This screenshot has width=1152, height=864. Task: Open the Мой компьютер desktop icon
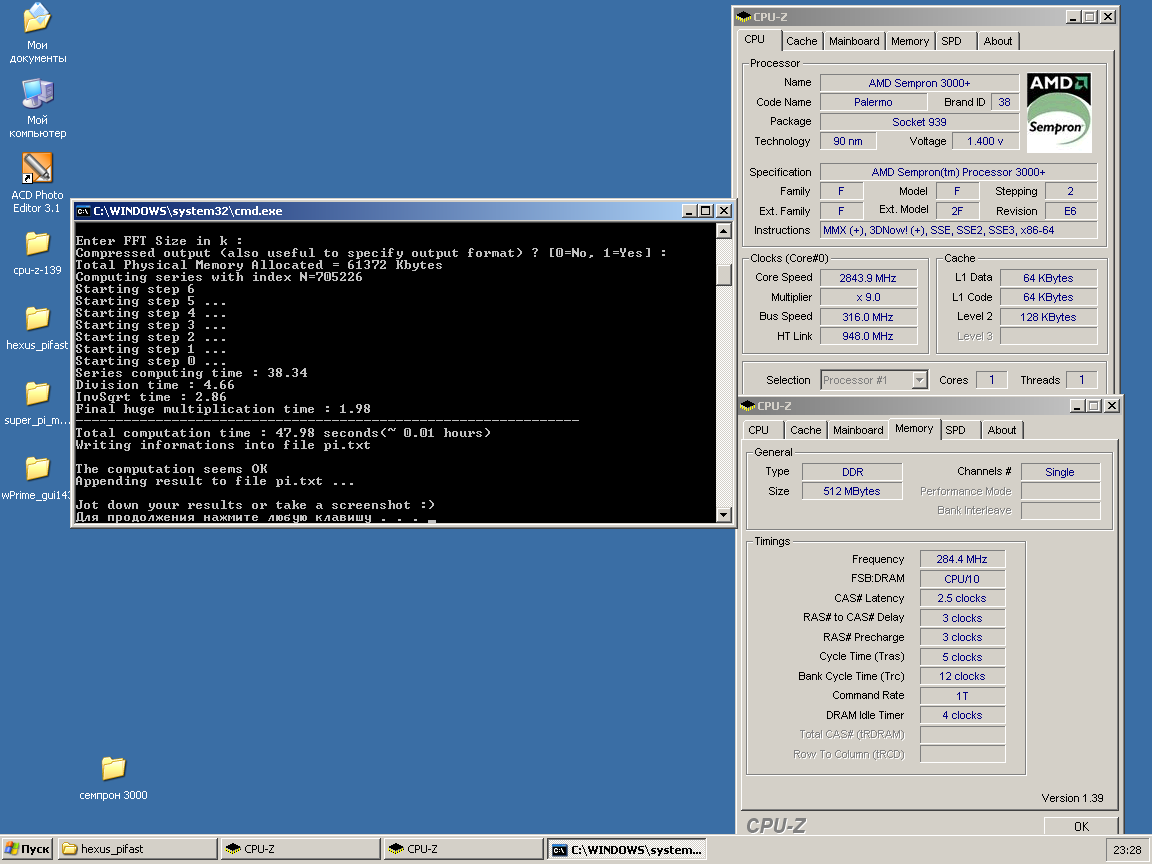37,108
